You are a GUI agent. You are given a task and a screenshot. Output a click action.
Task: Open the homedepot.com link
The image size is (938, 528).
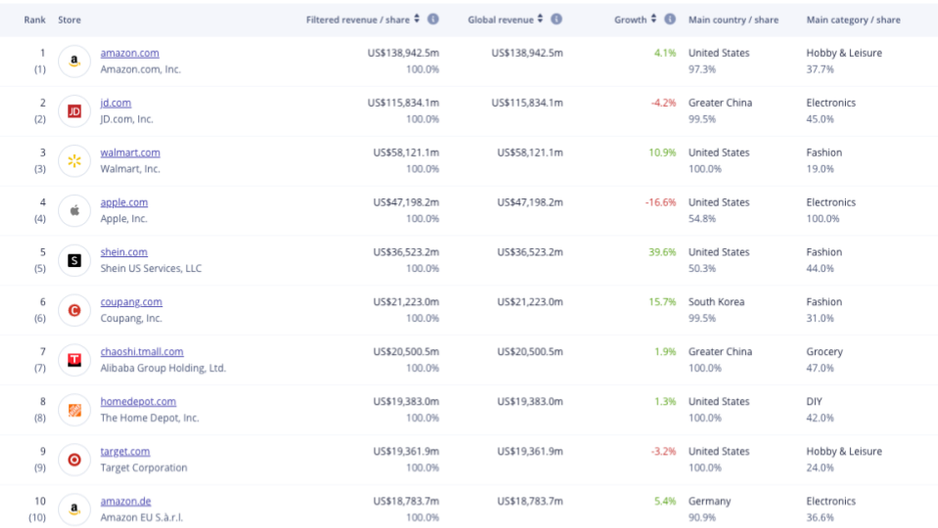coord(138,402)
